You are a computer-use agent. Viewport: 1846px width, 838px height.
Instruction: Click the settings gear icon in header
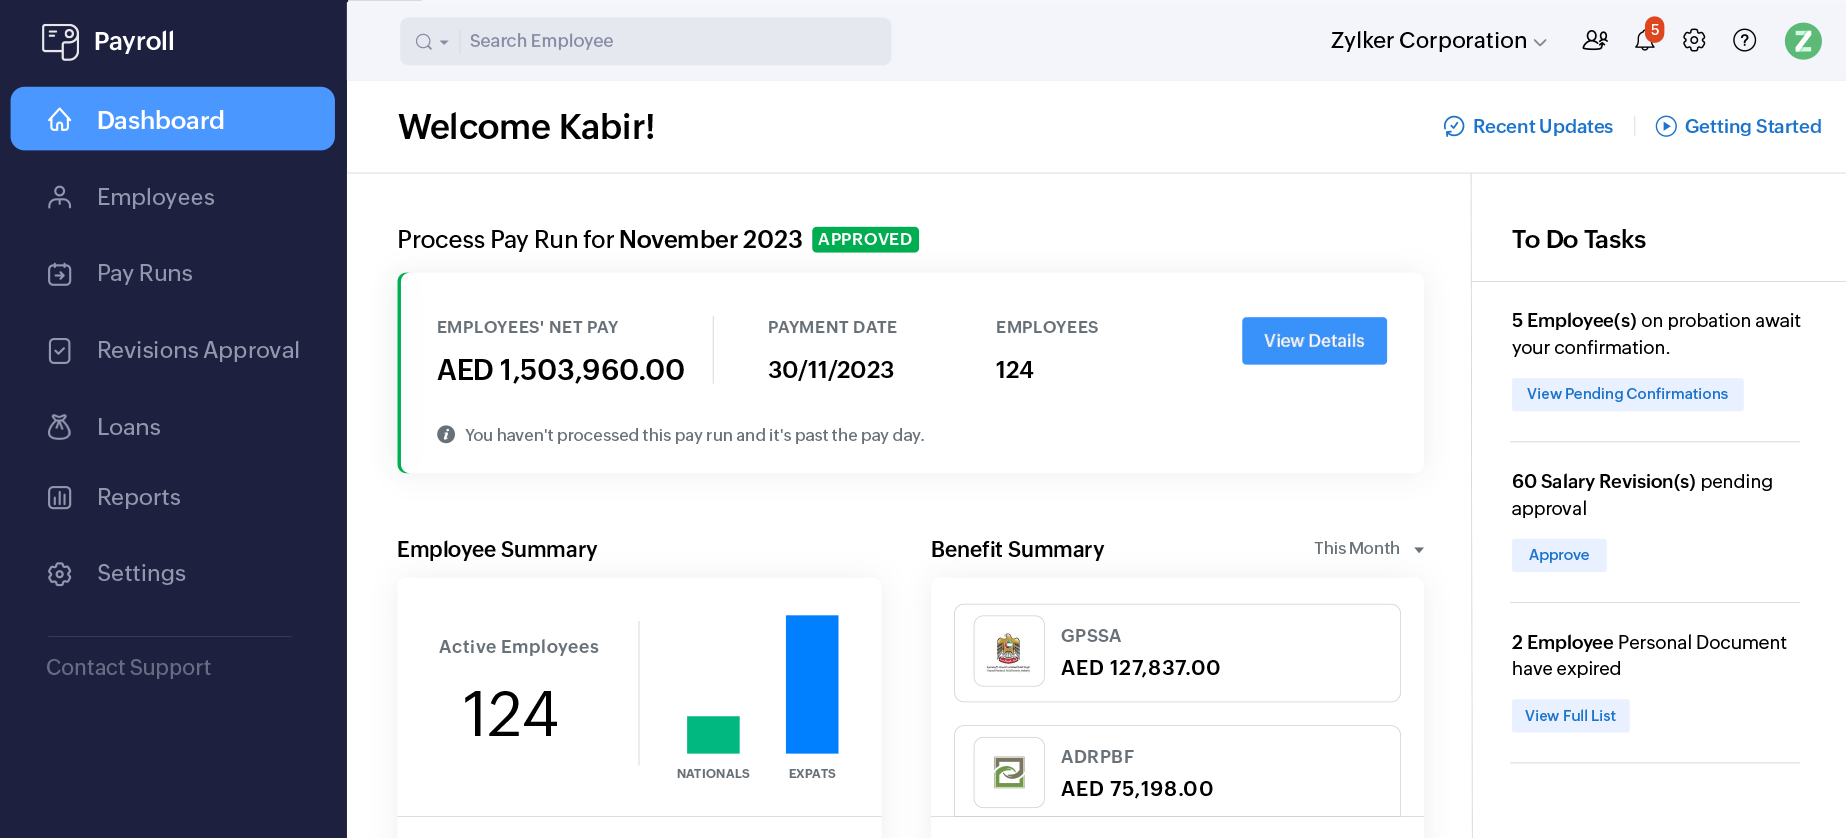point(1694,41)
